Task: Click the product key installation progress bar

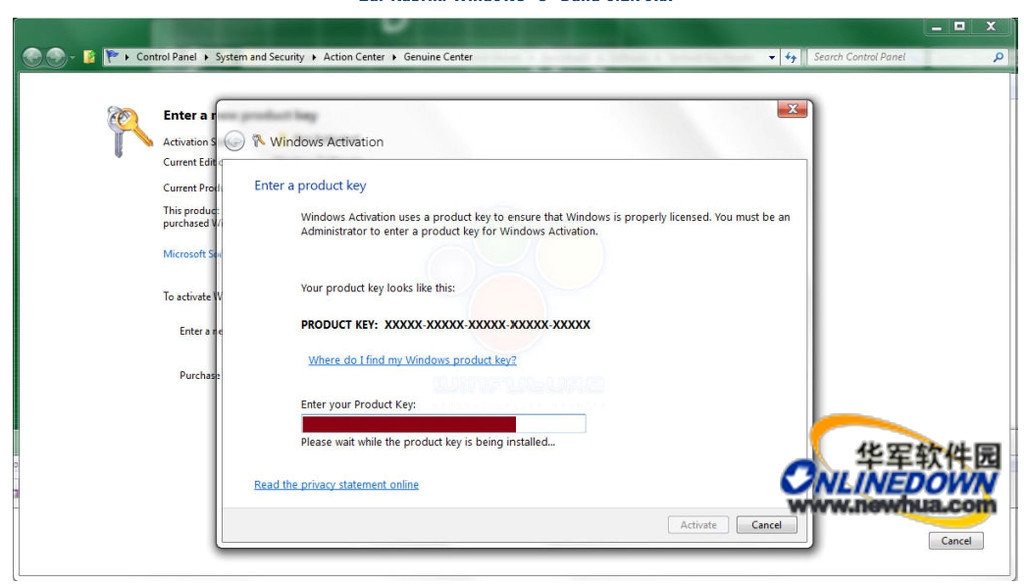Action: [x=443, y=424]
